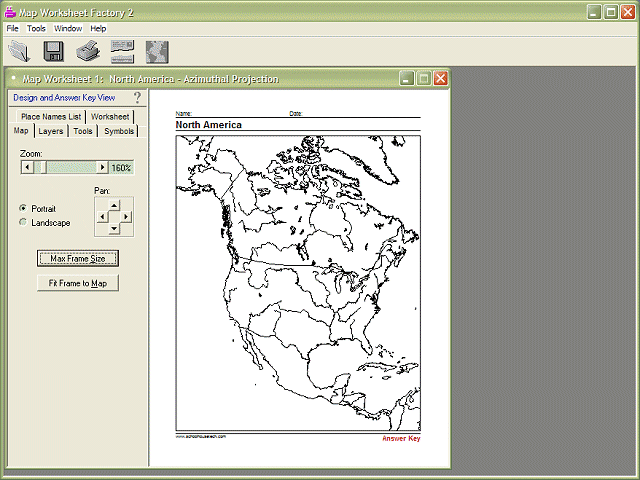Image resolution: width=640 pixels, height=480 pixels.
Task: Click the Fit Frame to Map button
Action: tap(78, 283)
